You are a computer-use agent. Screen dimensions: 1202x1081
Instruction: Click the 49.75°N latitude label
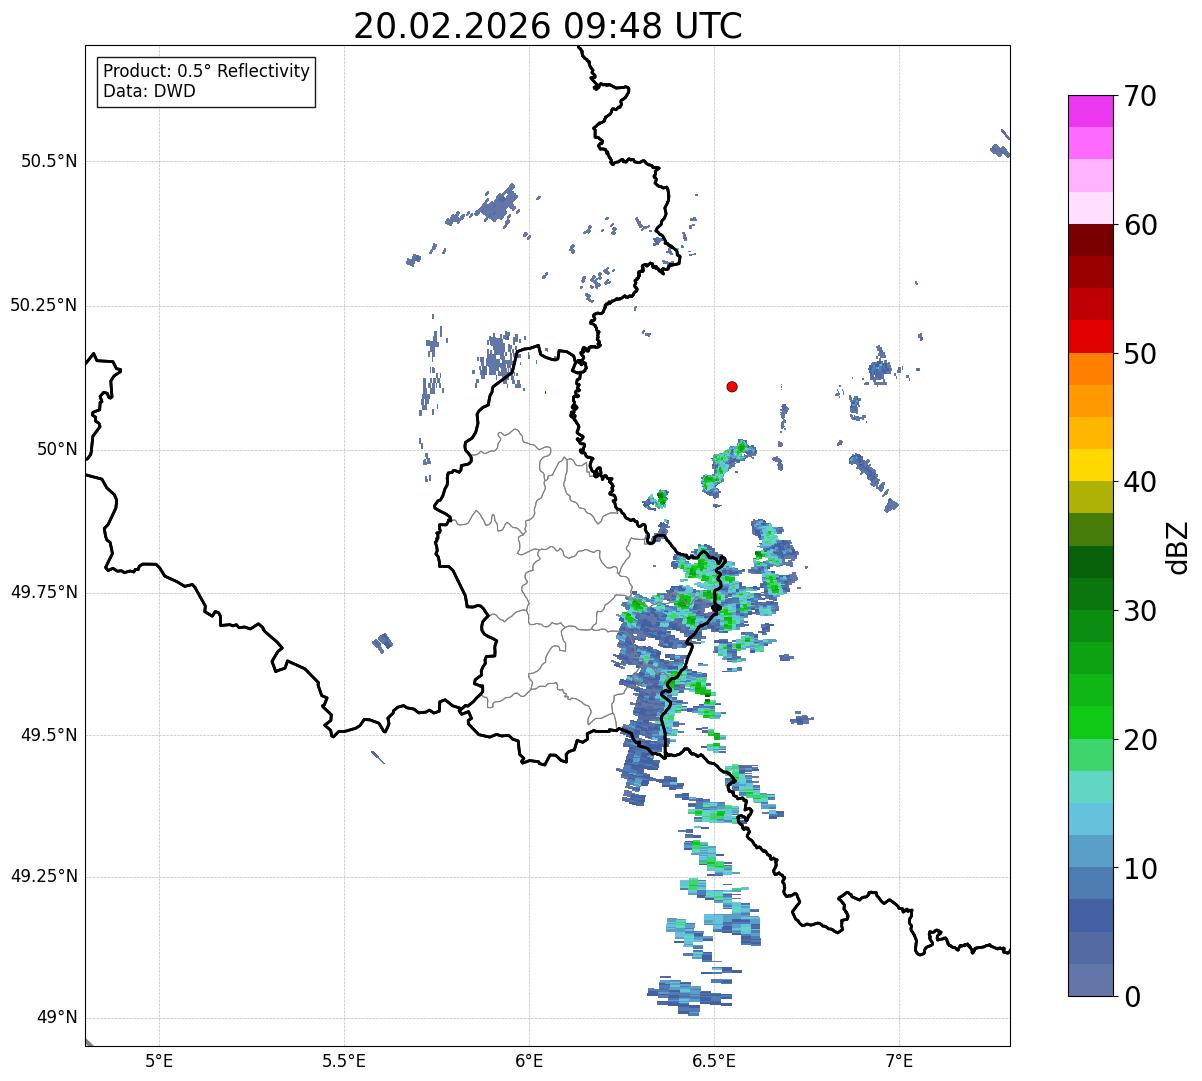click(x=43, y=592)
